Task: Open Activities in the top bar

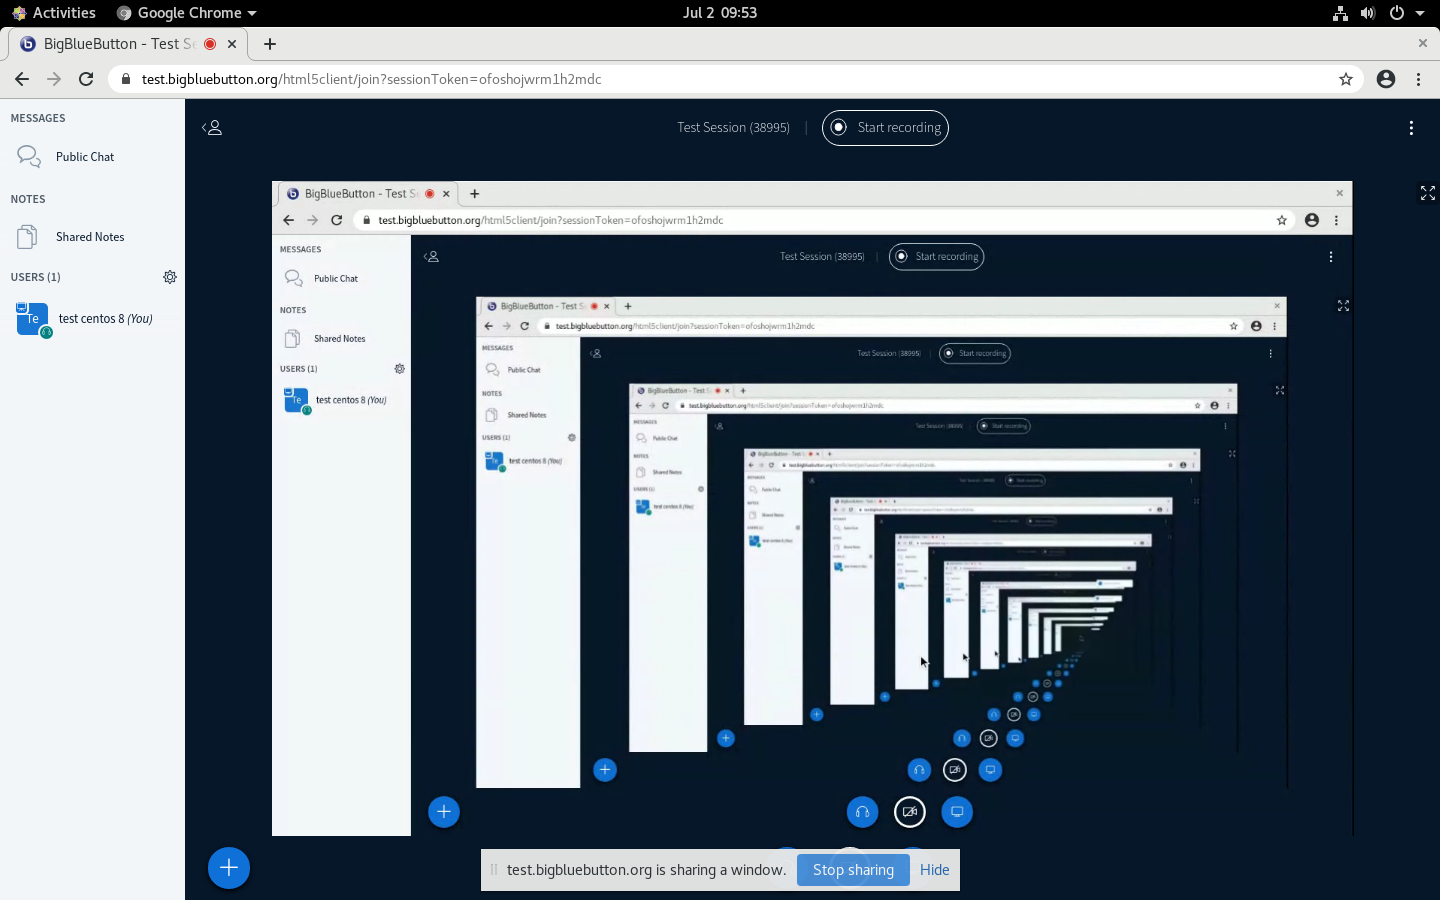Action: pyautogui.click(x=55, y=13)
